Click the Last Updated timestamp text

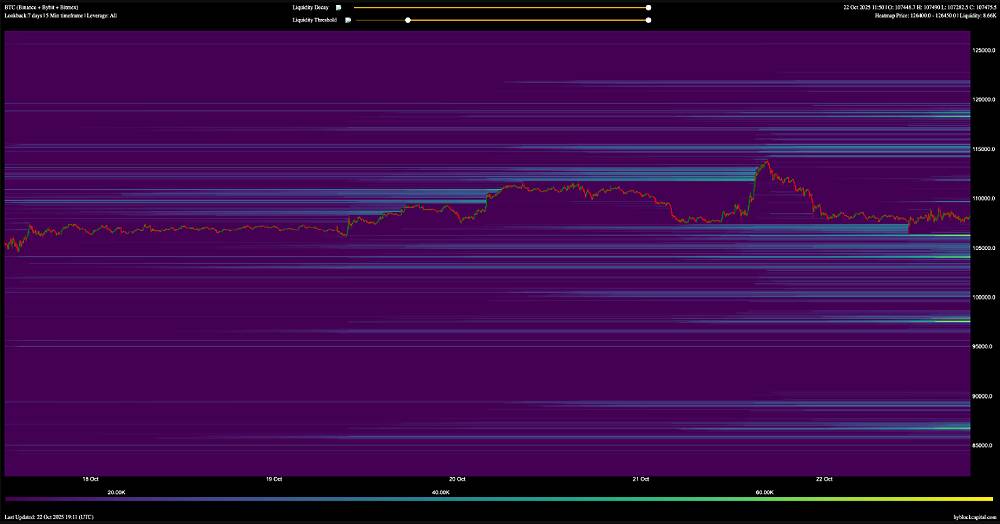tap(49, 517)
